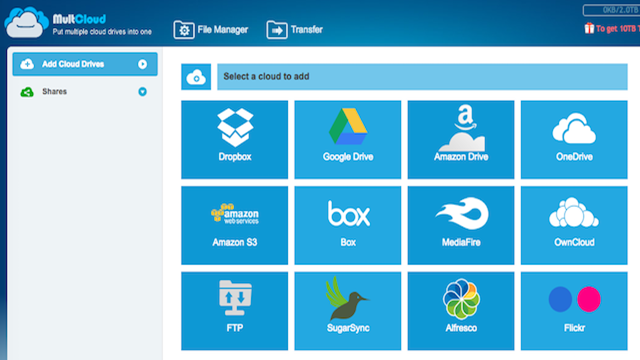Screen dimensions: 640x360
Task: Select the Dropbox cloud tile
Action: 234,140
